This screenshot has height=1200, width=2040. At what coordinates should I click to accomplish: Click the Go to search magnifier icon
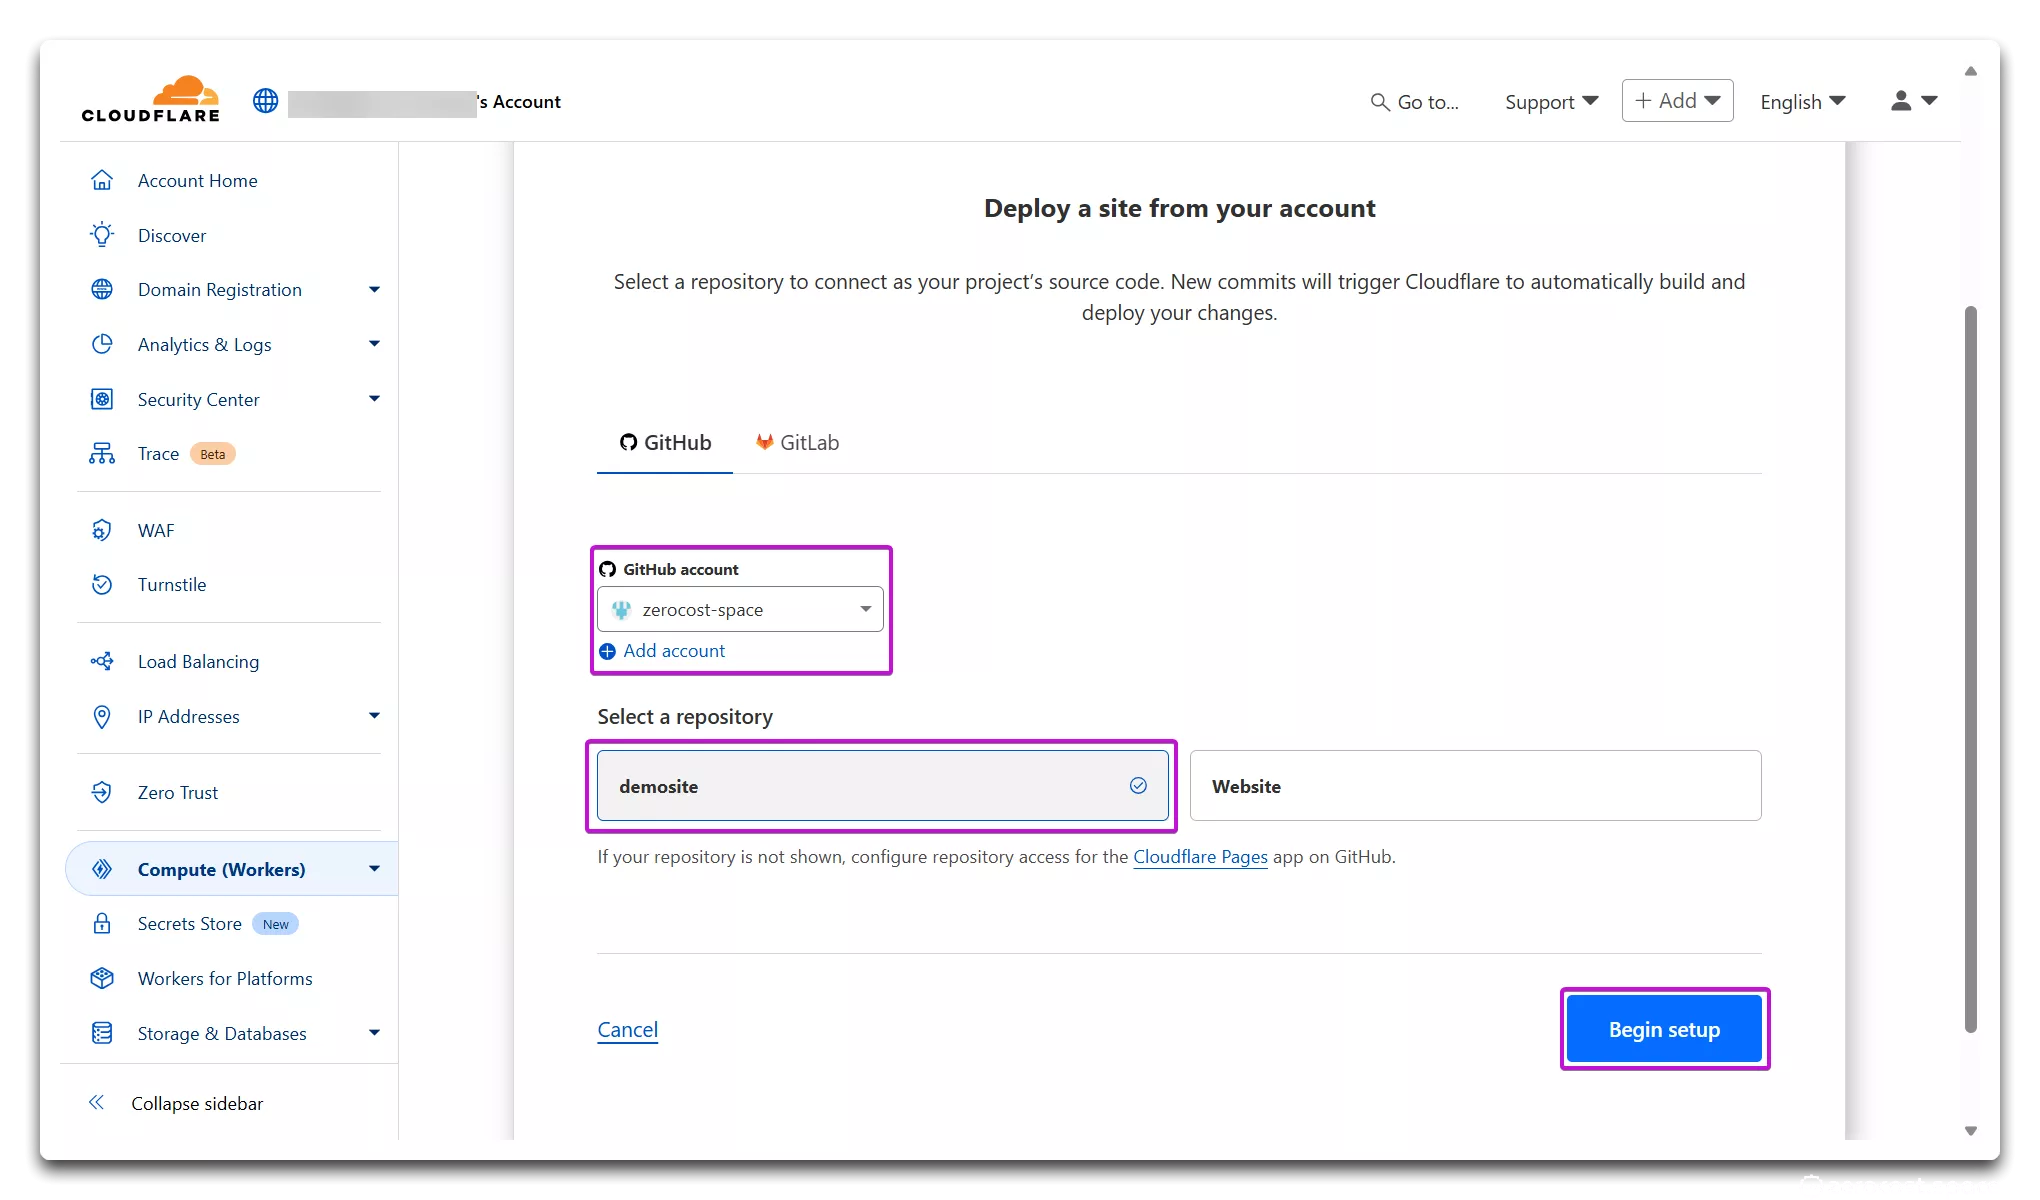1380,102
